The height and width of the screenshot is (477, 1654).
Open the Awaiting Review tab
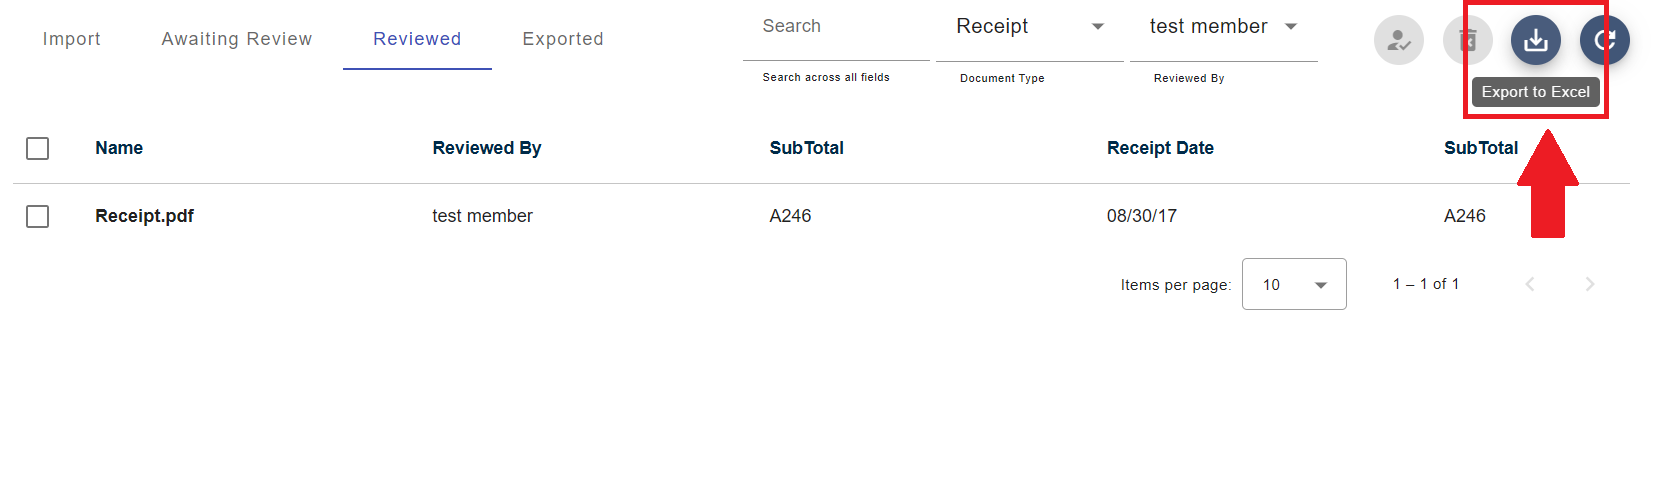[237, 39]
